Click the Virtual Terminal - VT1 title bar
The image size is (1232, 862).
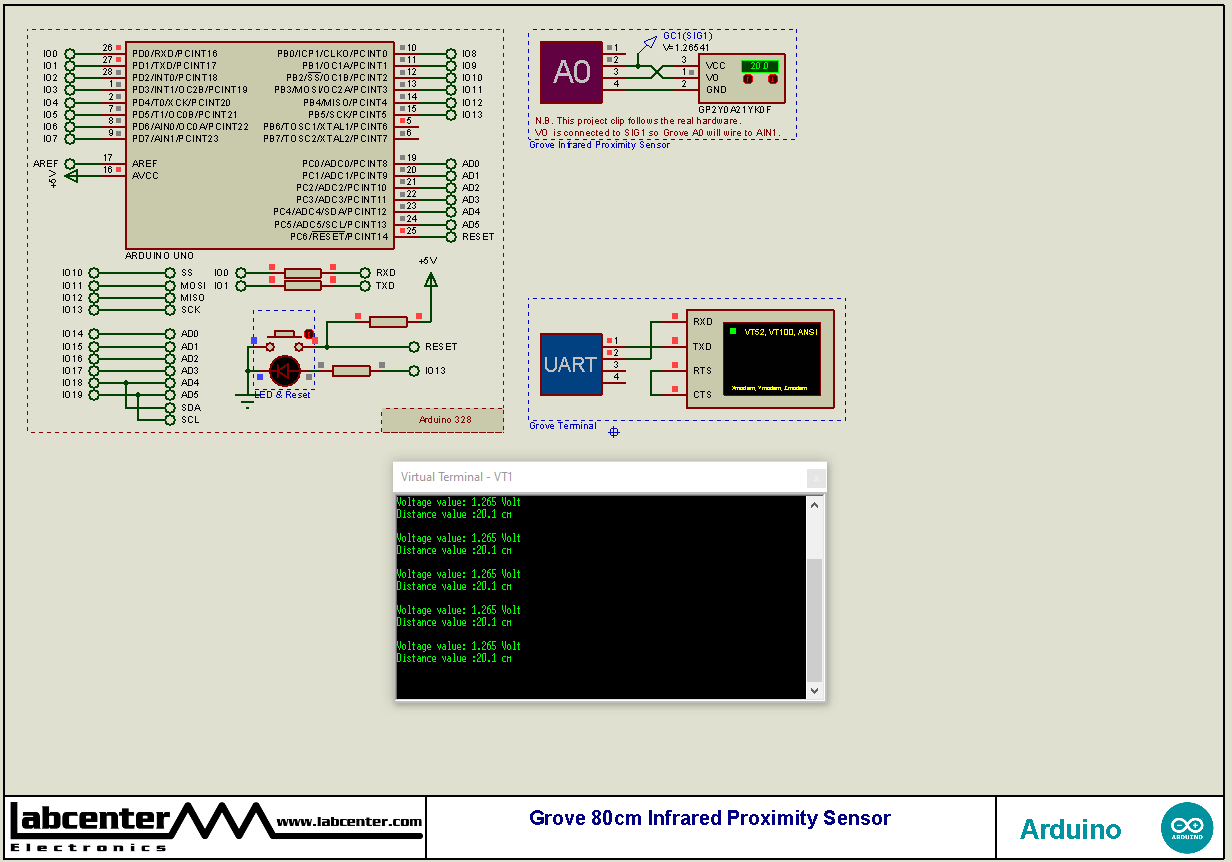(600, 477)
